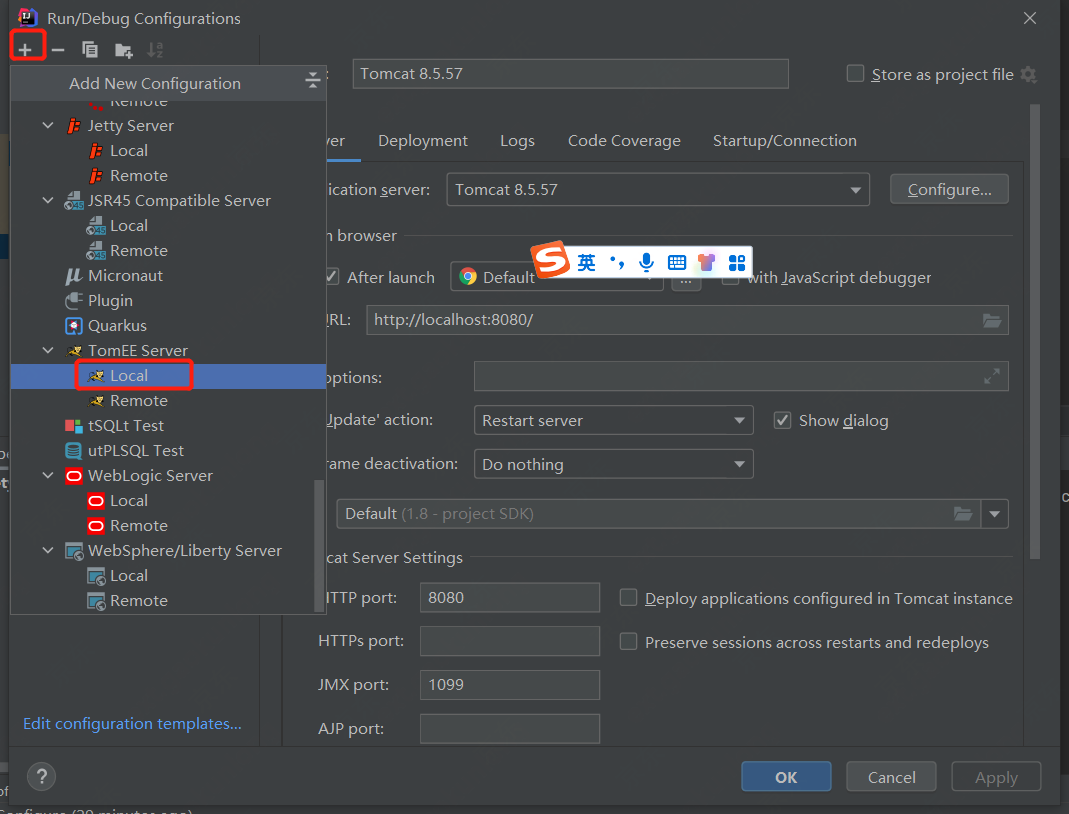Screen dimensions: 1069x814
Task: Click the gear icon next to Store as project file
Action: coord(1029,74)
